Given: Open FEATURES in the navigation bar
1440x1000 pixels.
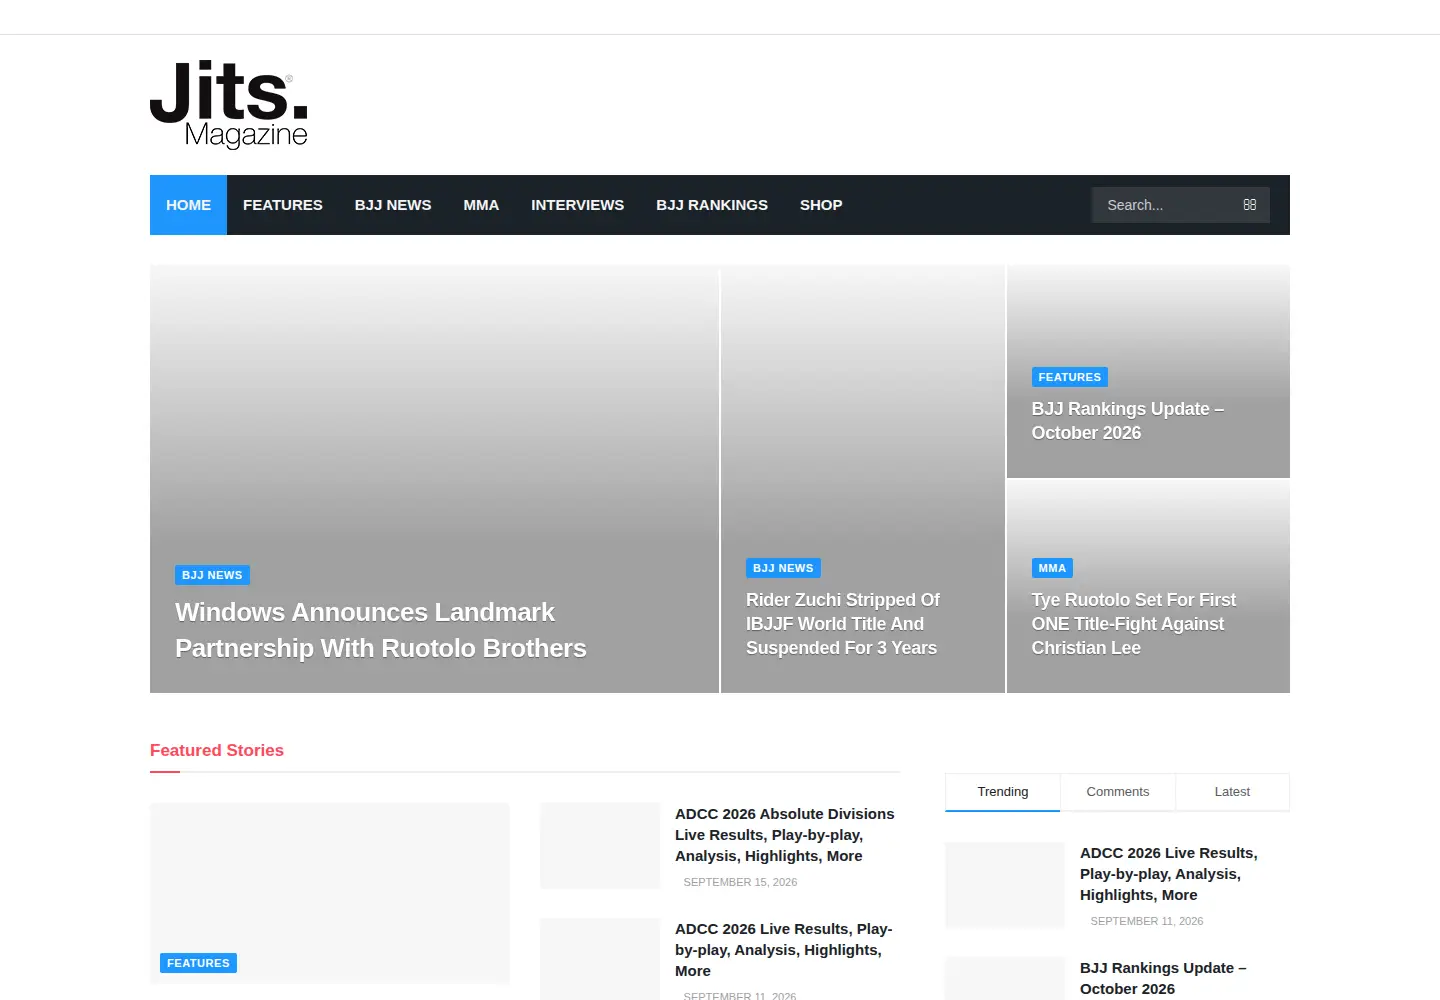Looking at the screenshot, I should coord(283,205).
